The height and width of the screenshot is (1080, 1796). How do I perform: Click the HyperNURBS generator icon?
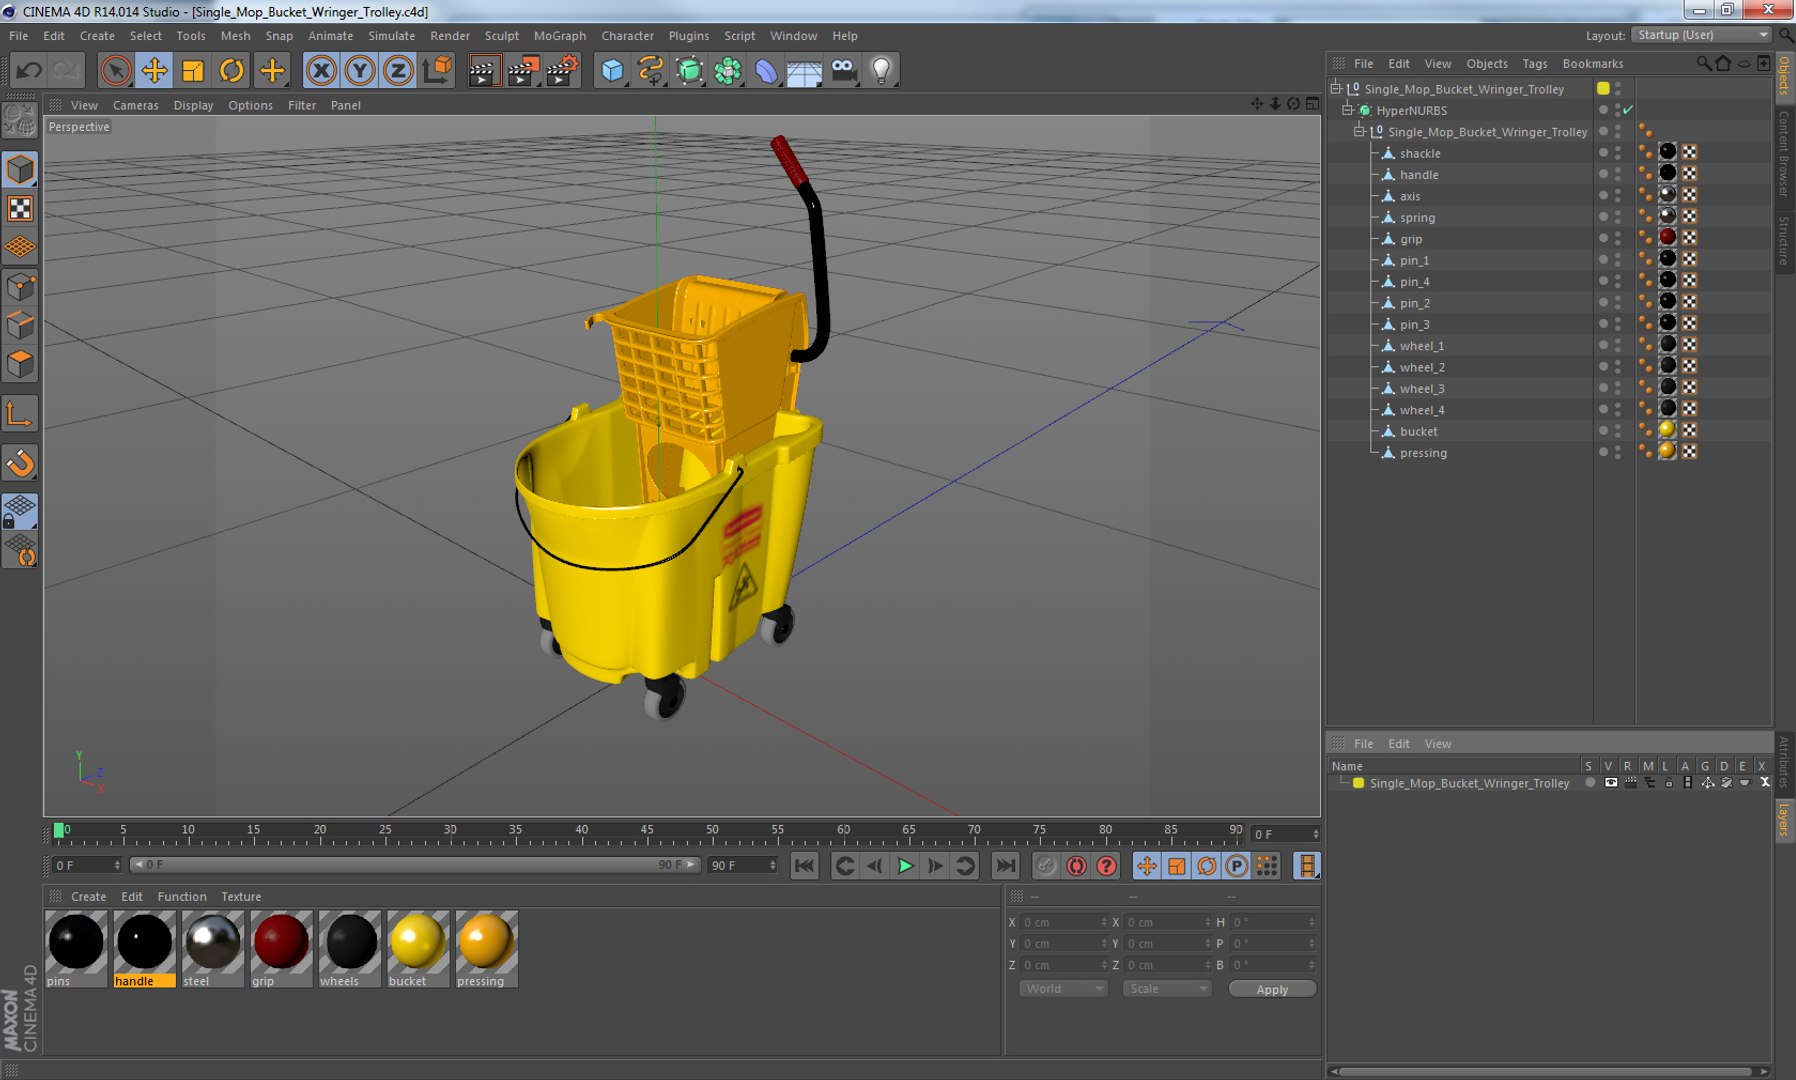click(689, 70)
